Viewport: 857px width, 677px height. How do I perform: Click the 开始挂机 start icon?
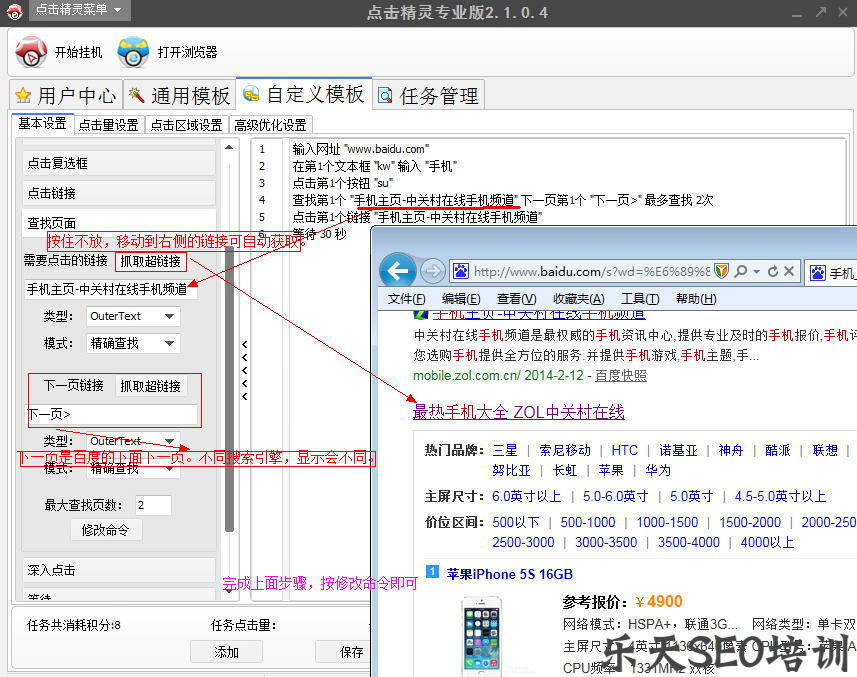pos(30,54)
